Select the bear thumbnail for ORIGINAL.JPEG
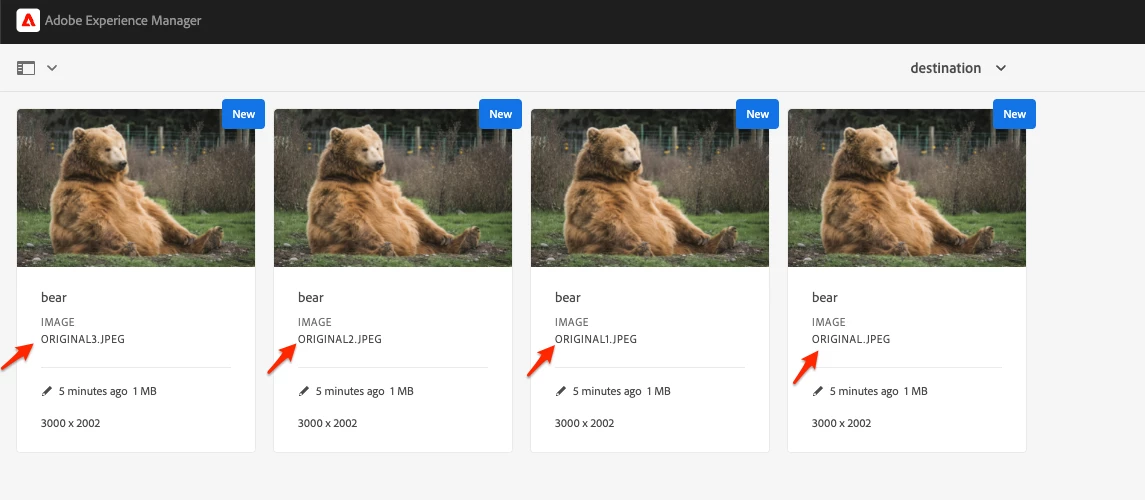 907,188
